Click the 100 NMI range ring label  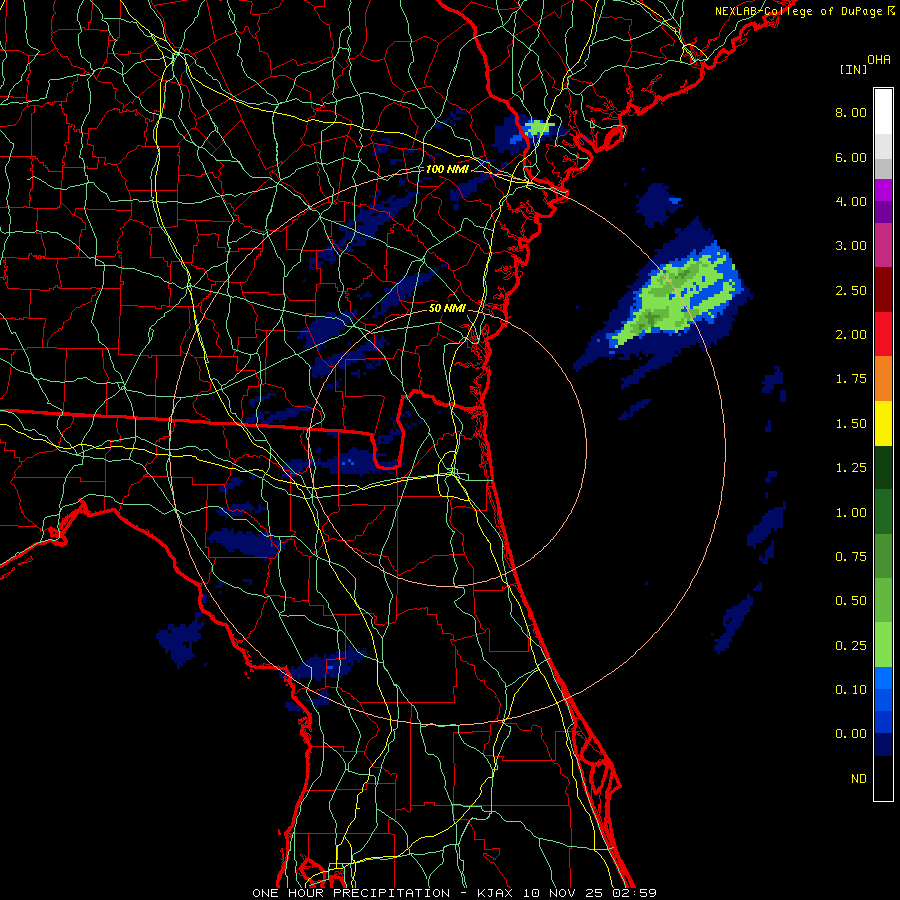pyautogui.click(x=447, y=169)
